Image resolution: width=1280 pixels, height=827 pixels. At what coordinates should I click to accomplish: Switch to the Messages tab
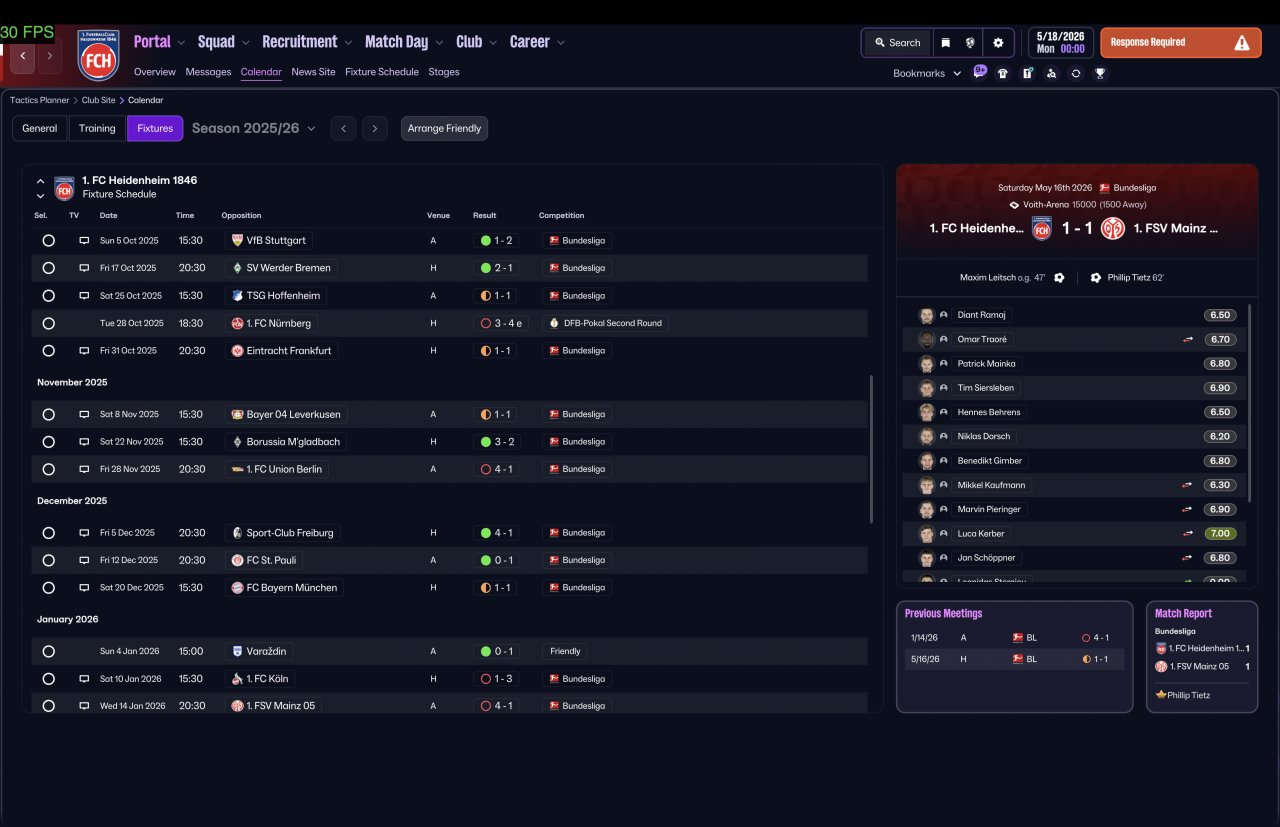tap(208, 72)
